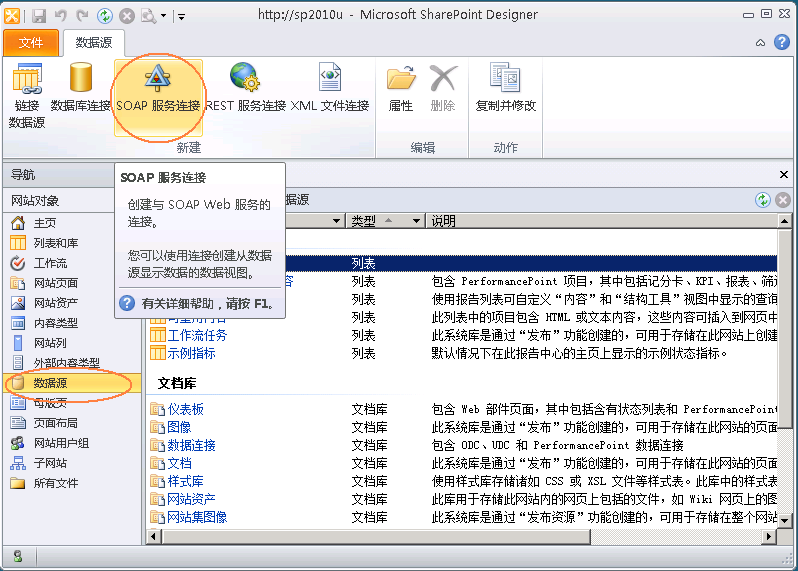The width and height of the screenshot is (798, 571).
Task: Click the Undo arrow in title bar
Action: pos(61,16)
